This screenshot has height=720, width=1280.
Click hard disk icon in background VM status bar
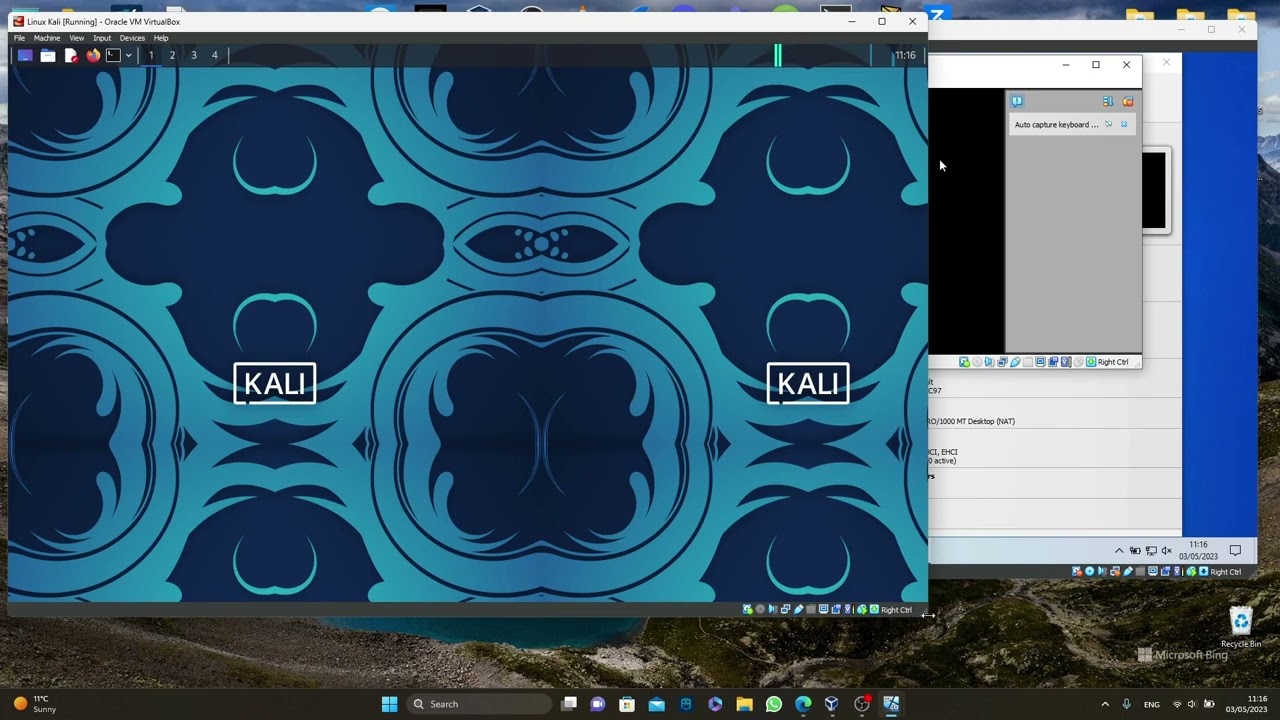tap(964, 362)
